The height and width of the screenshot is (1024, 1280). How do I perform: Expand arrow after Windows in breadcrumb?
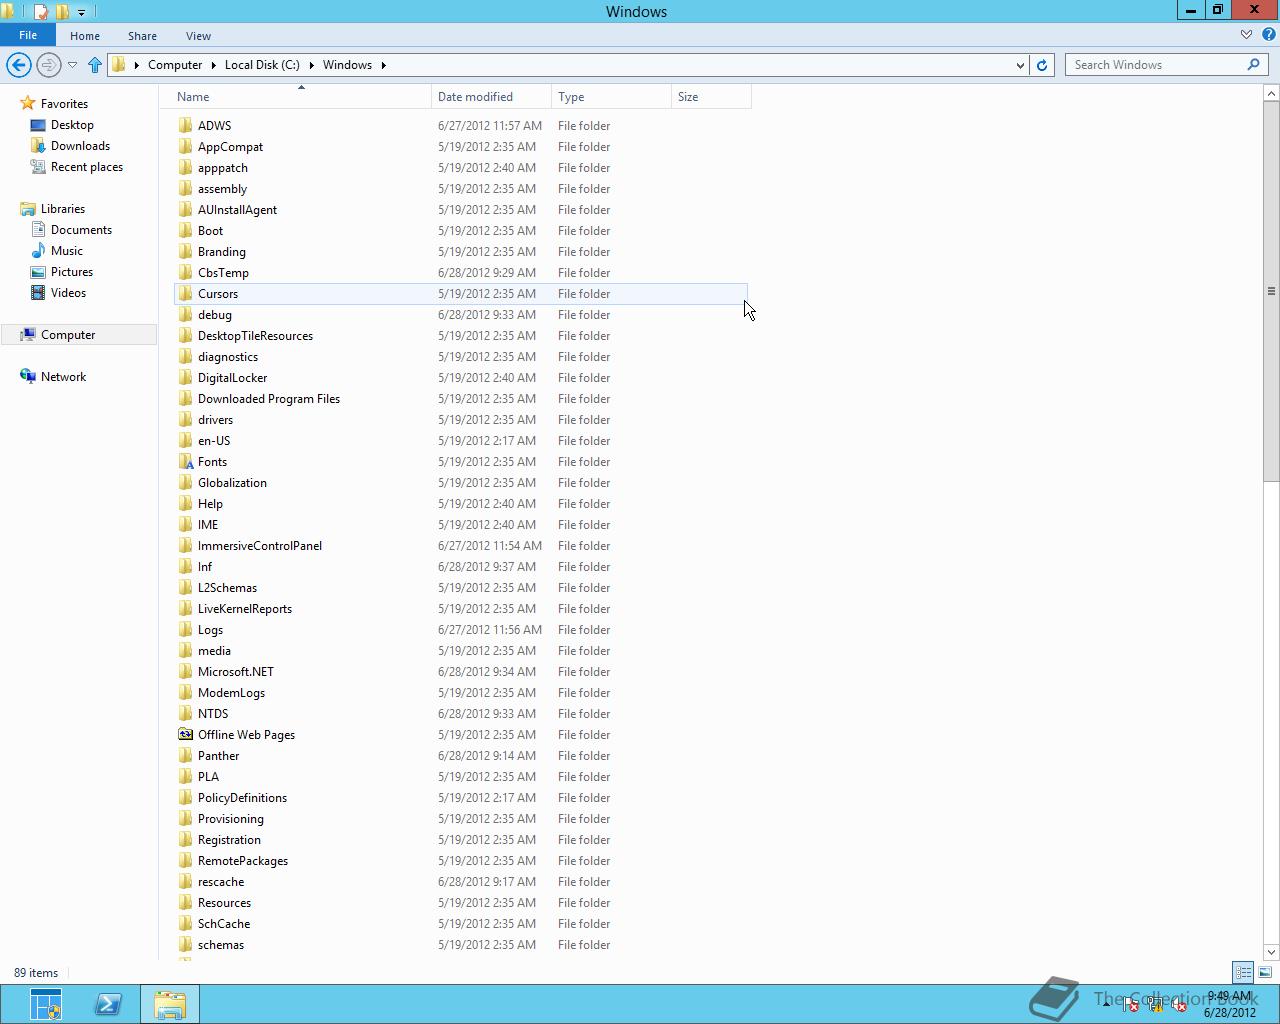pyautogui.click(x=383, y=65)
